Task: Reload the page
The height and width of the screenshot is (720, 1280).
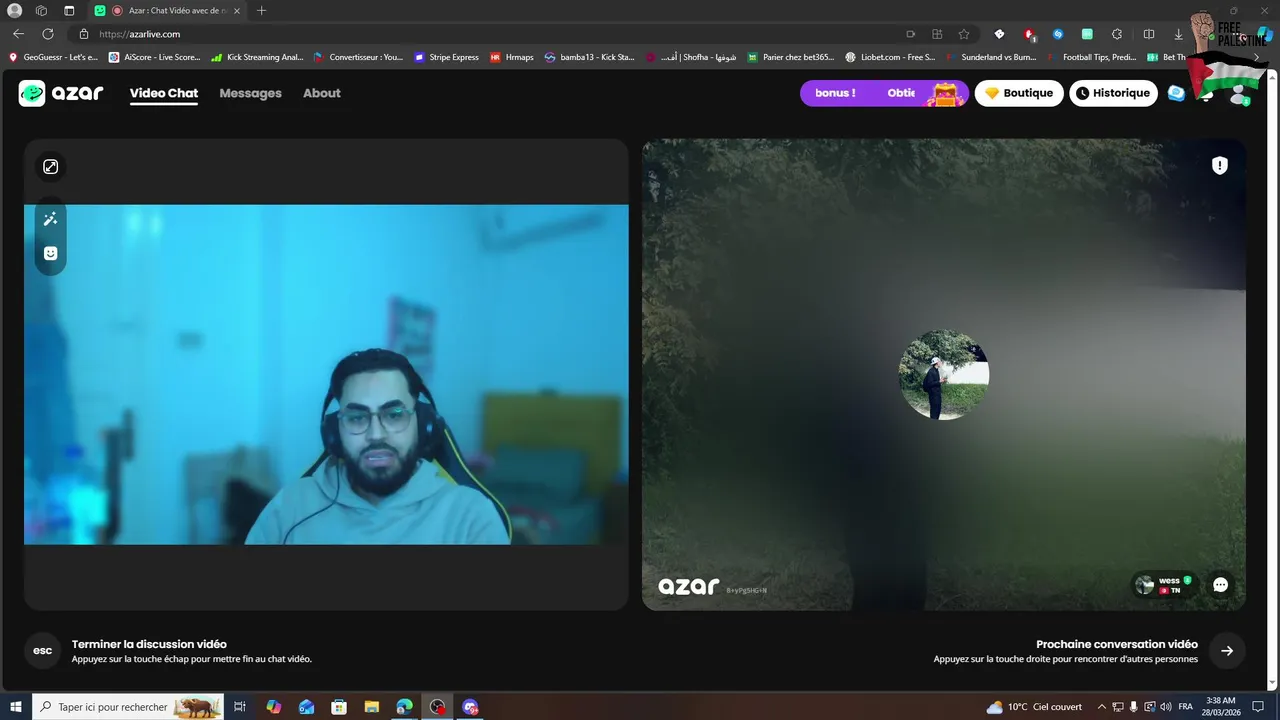Action: pyautogui.click(x=47, y=34)
